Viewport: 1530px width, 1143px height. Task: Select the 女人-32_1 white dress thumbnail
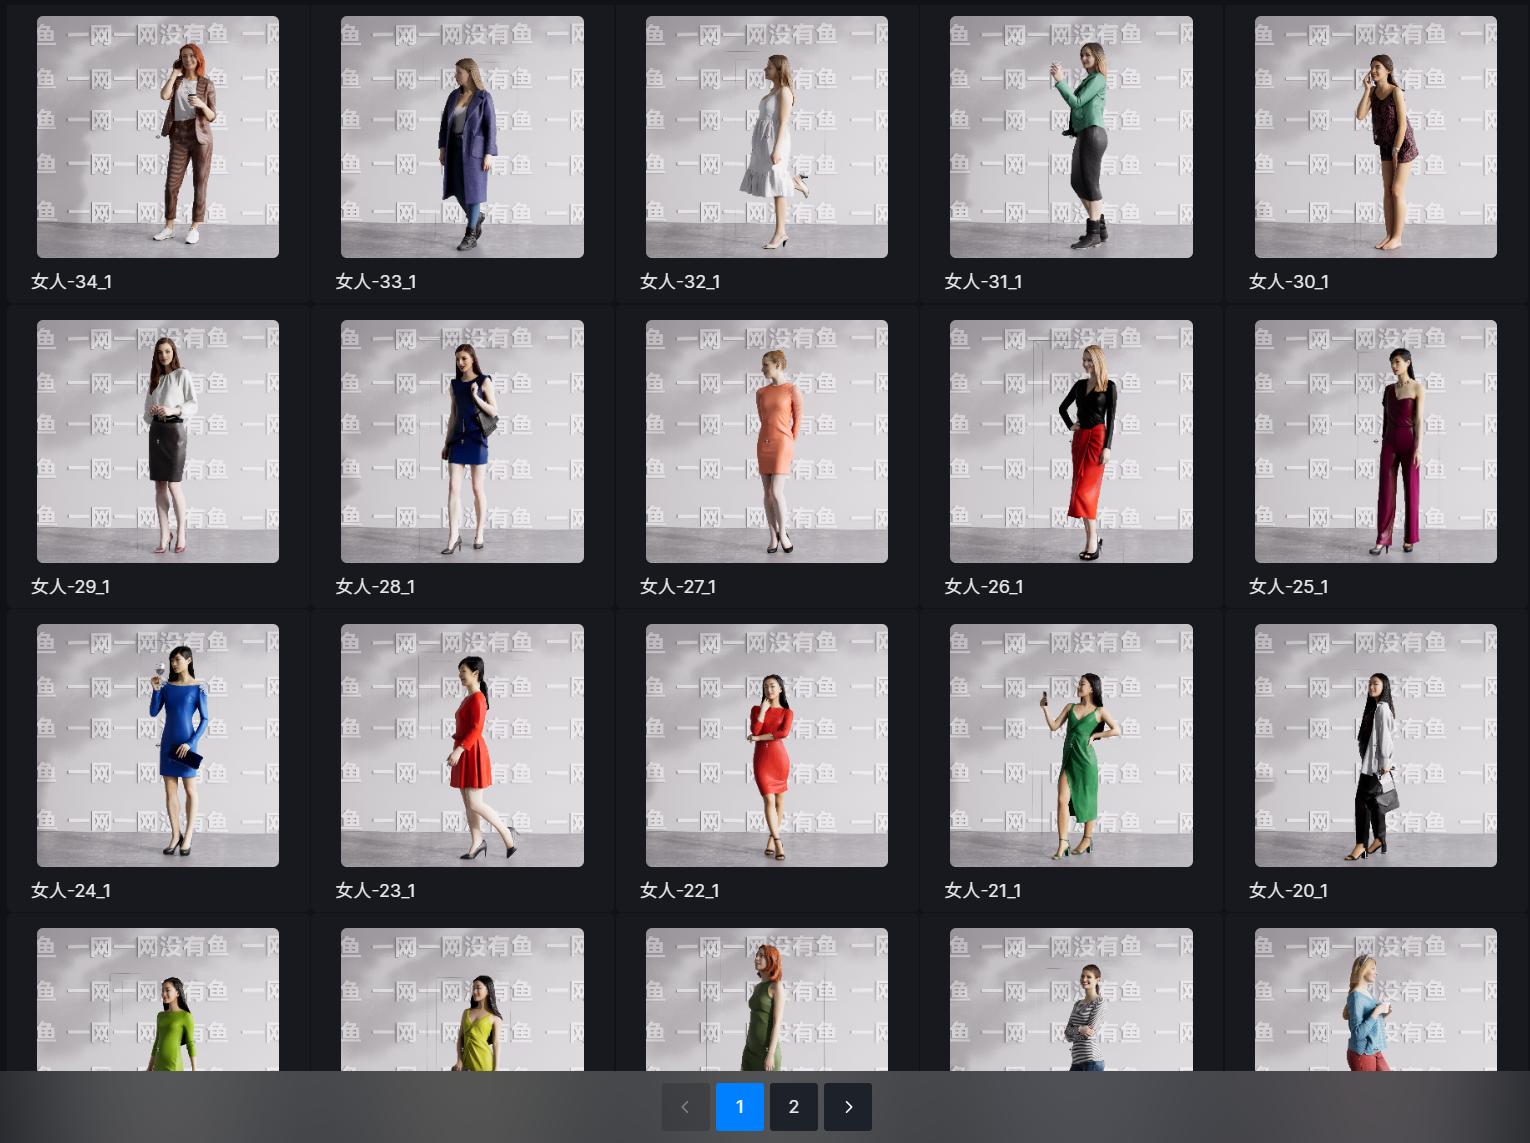pos(767,137)
